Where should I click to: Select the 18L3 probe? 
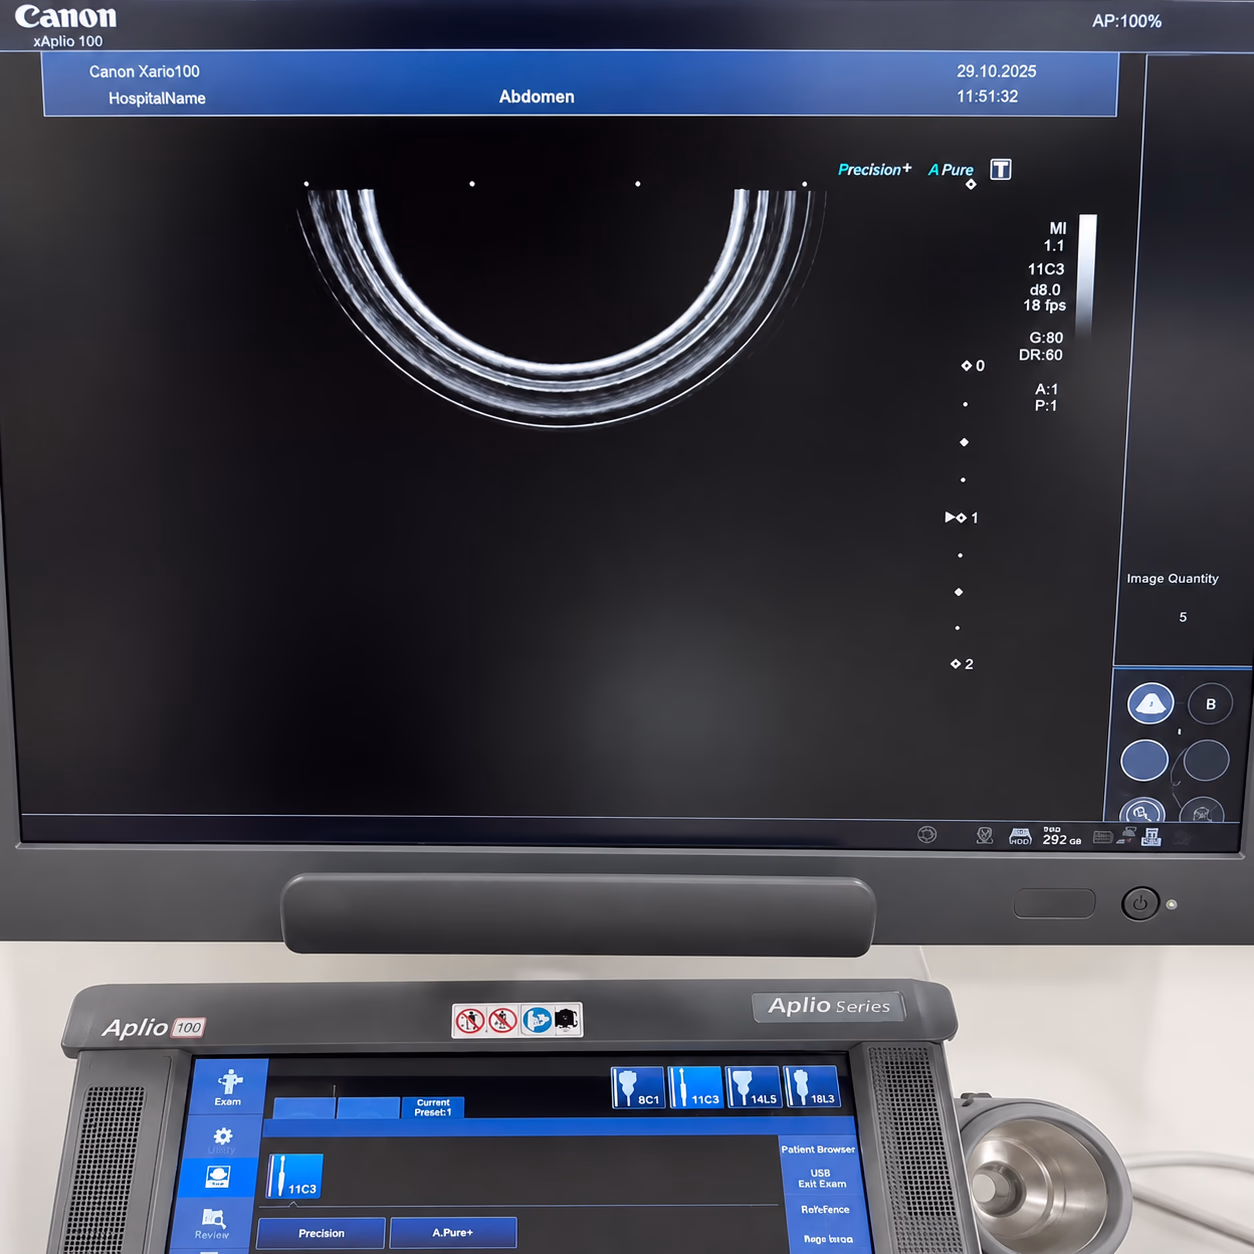pos(811,1087)
